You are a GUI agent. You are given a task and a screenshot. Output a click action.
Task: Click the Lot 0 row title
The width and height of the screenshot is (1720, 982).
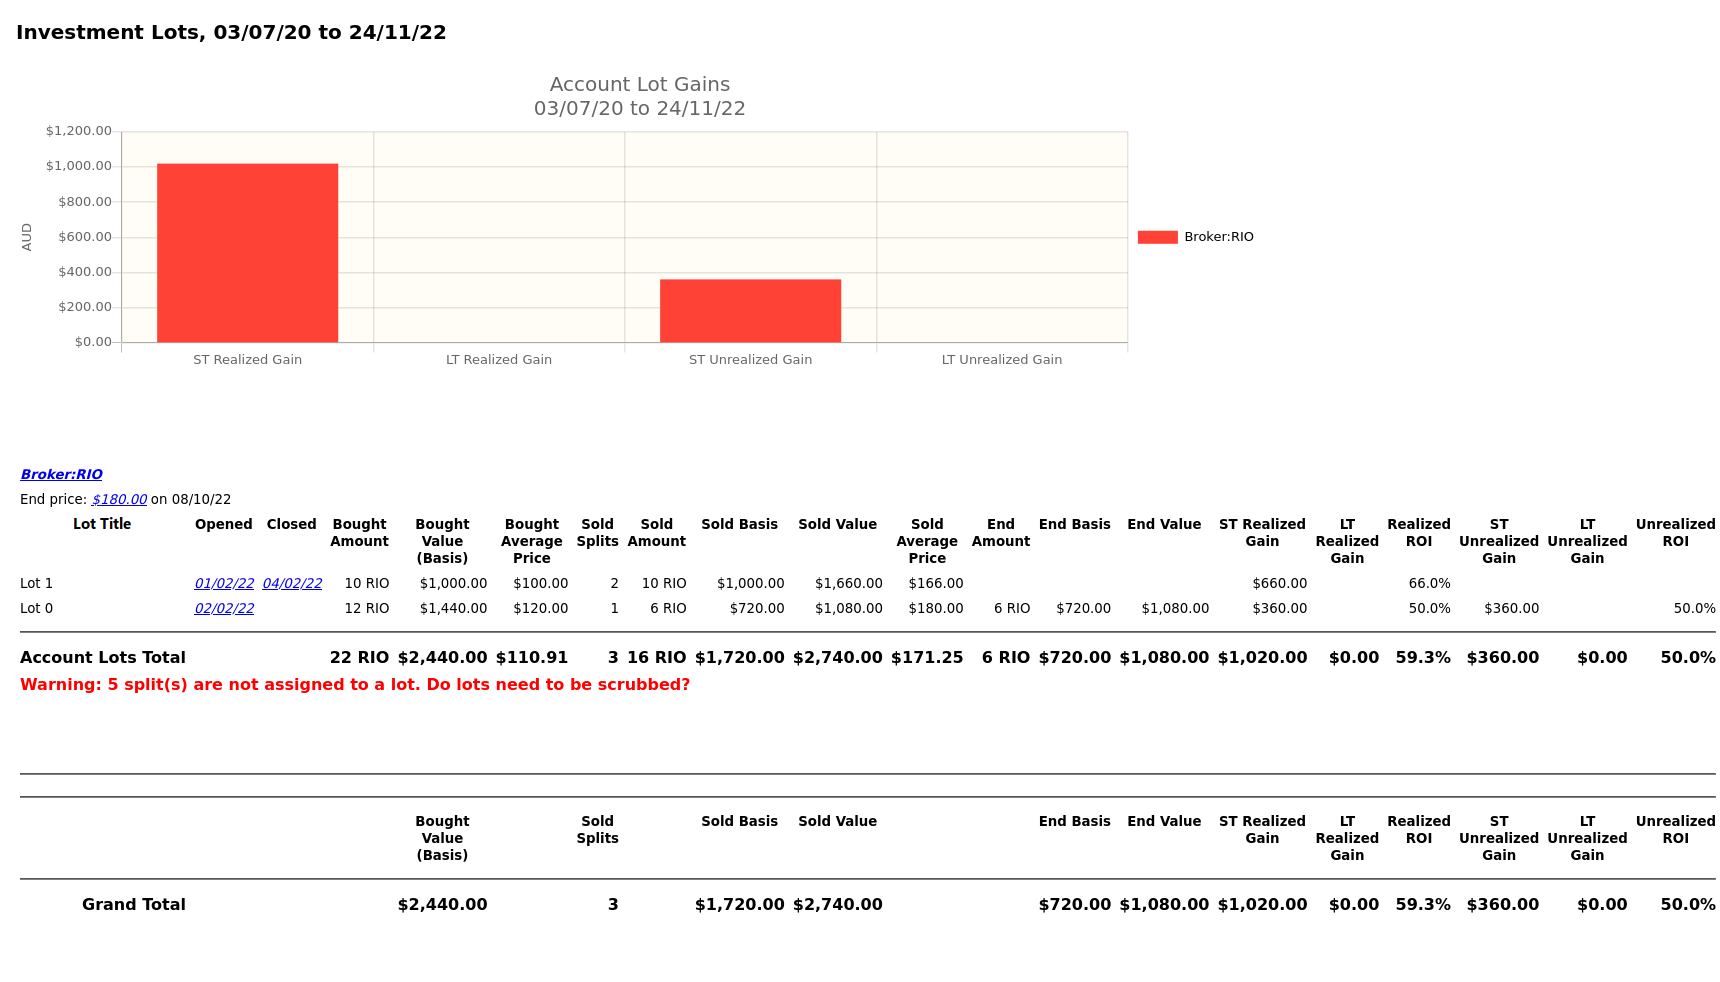[37, 609]
